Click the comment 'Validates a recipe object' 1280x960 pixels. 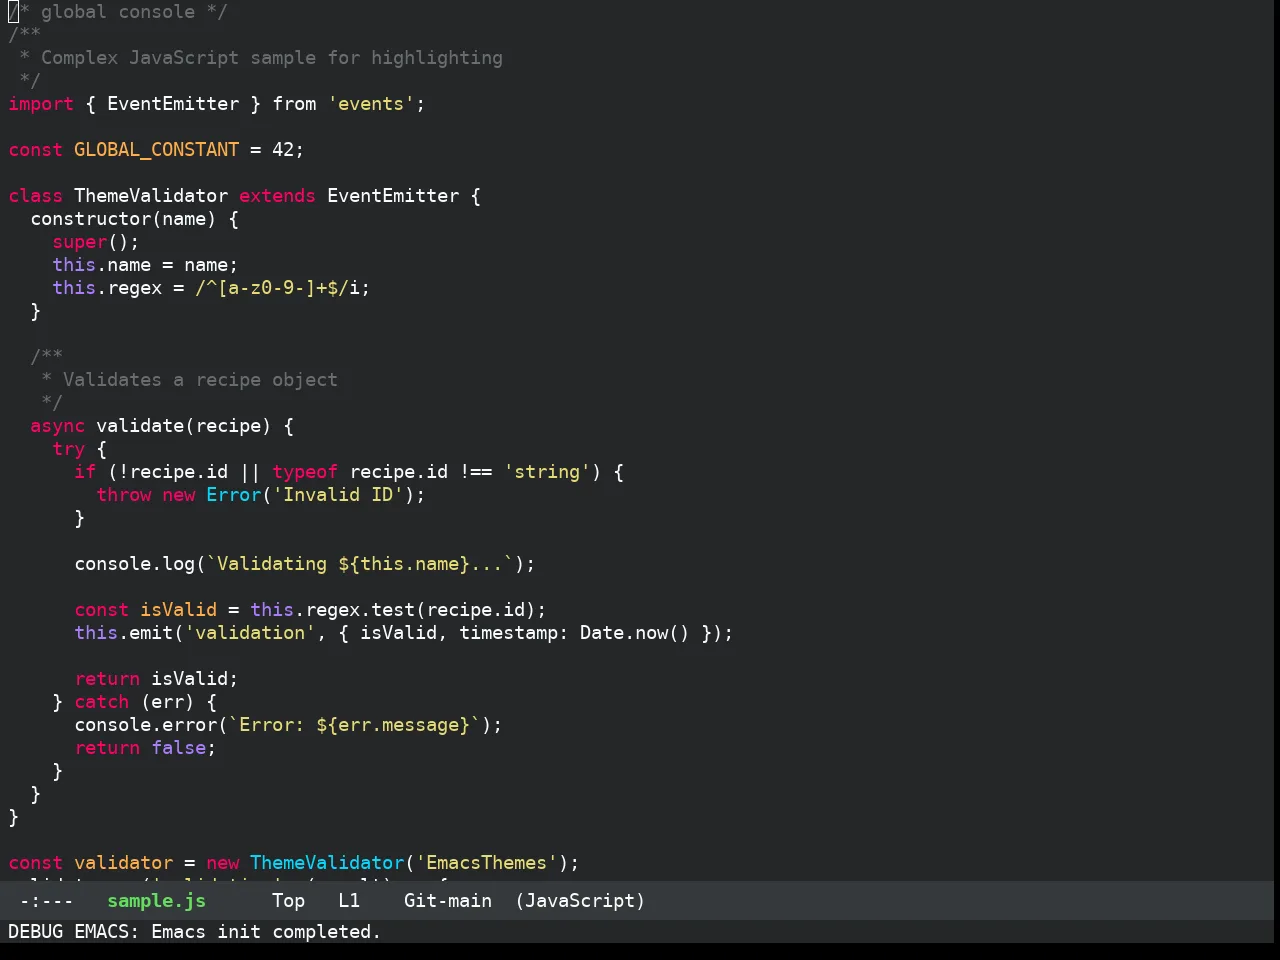click(x=200, y=380)
